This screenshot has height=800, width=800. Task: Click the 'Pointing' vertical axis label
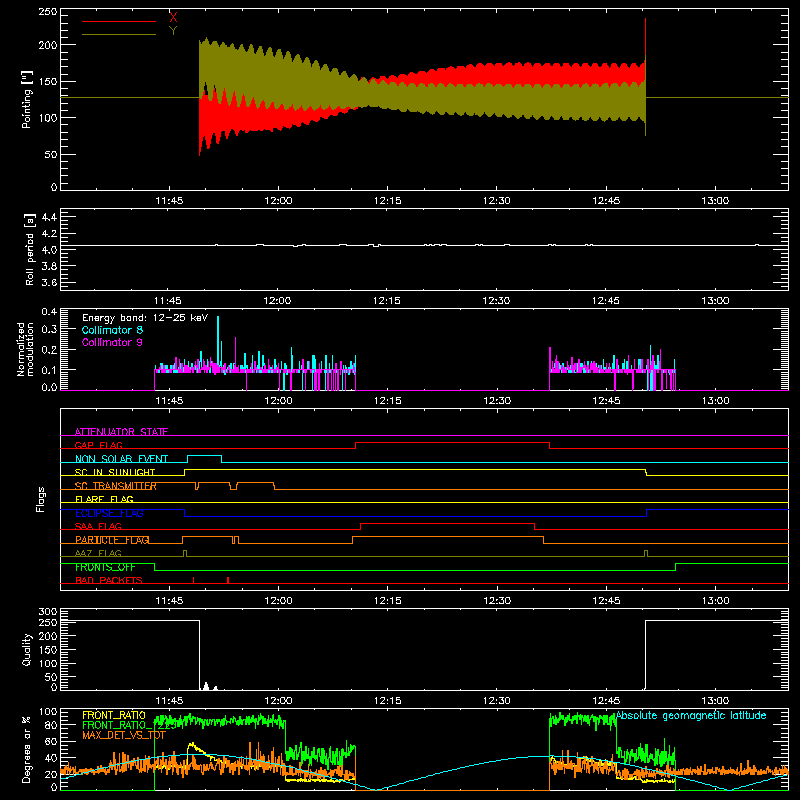(x=27, y=99)
